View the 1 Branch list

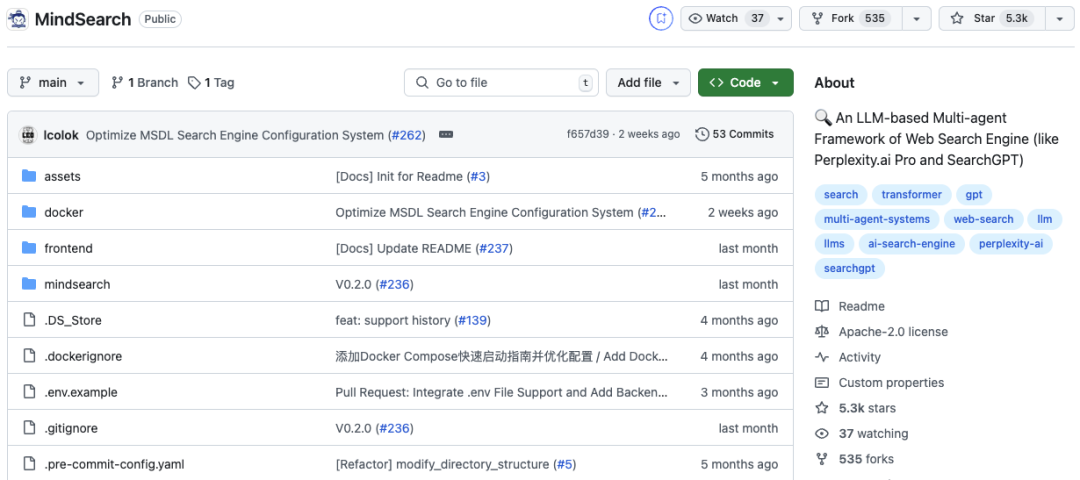145,83
